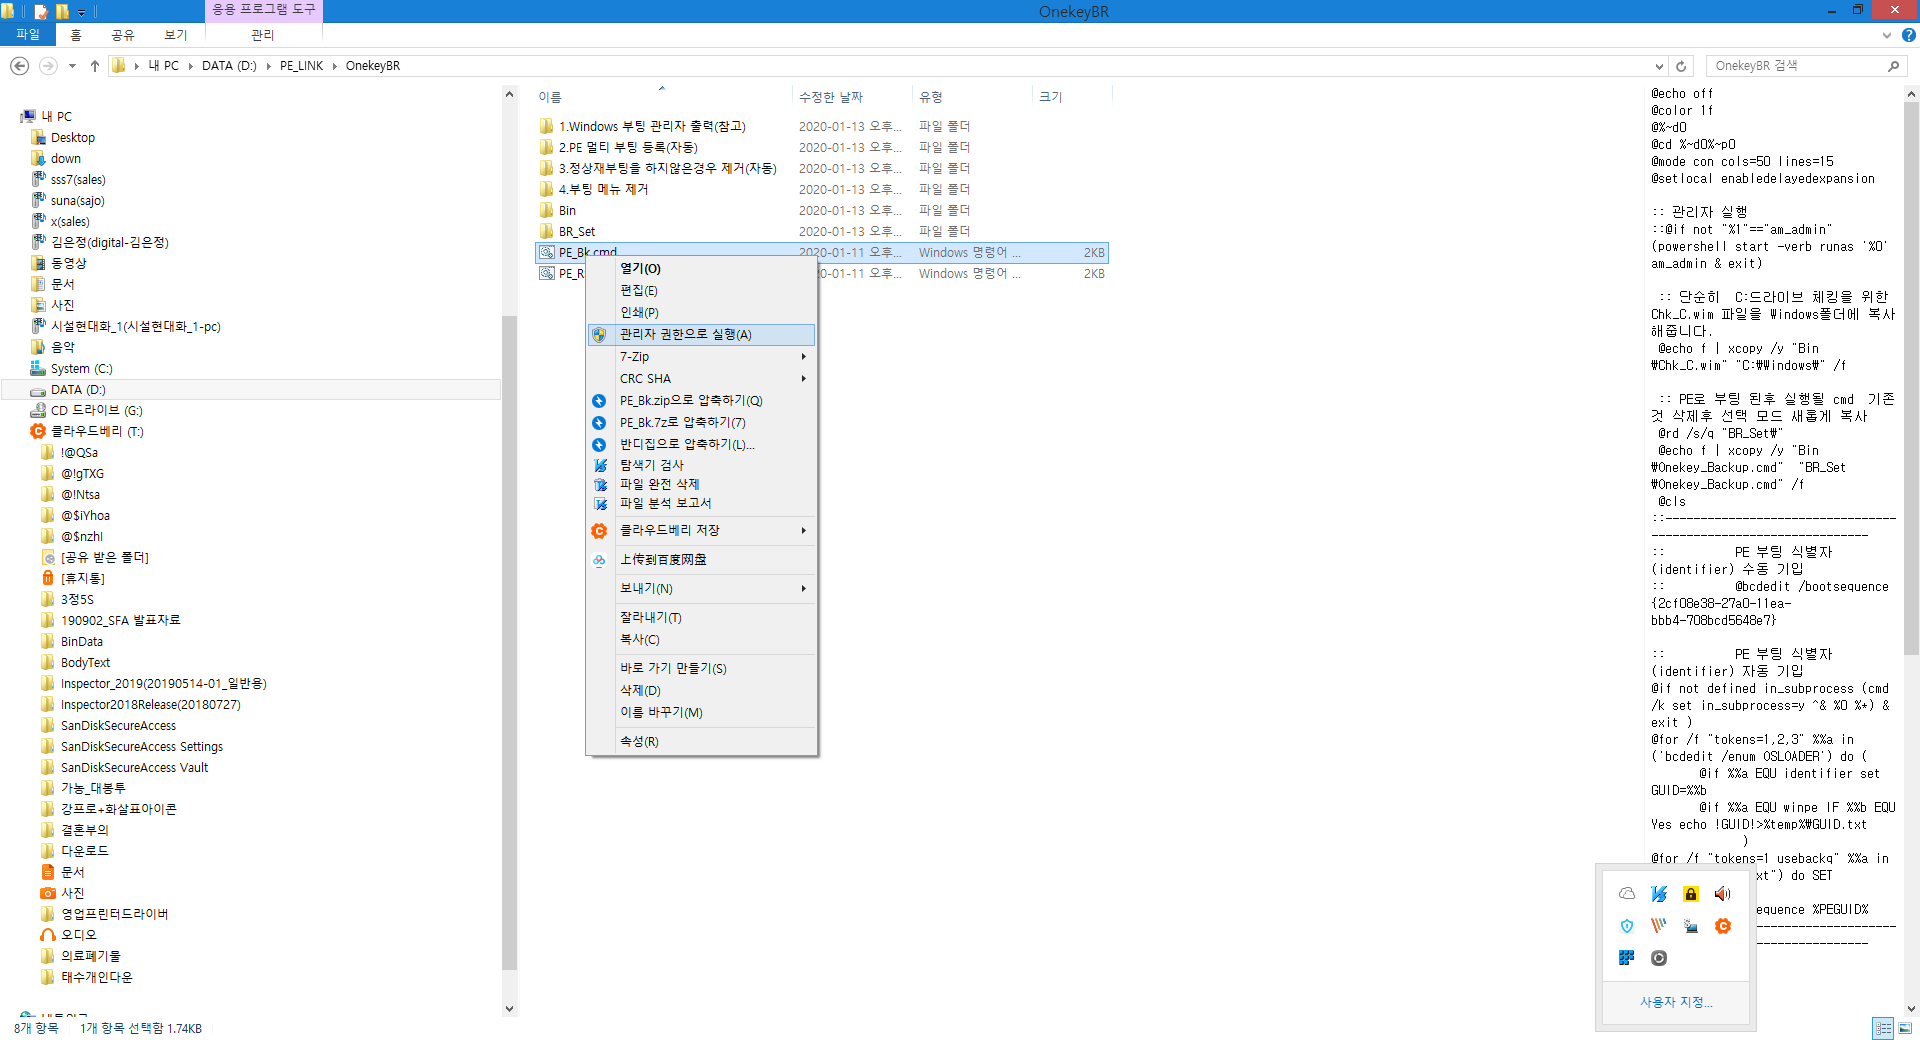Click the speaker volume tray icon
This screenshot has height=1040, width=1920.
[1723, 894]
